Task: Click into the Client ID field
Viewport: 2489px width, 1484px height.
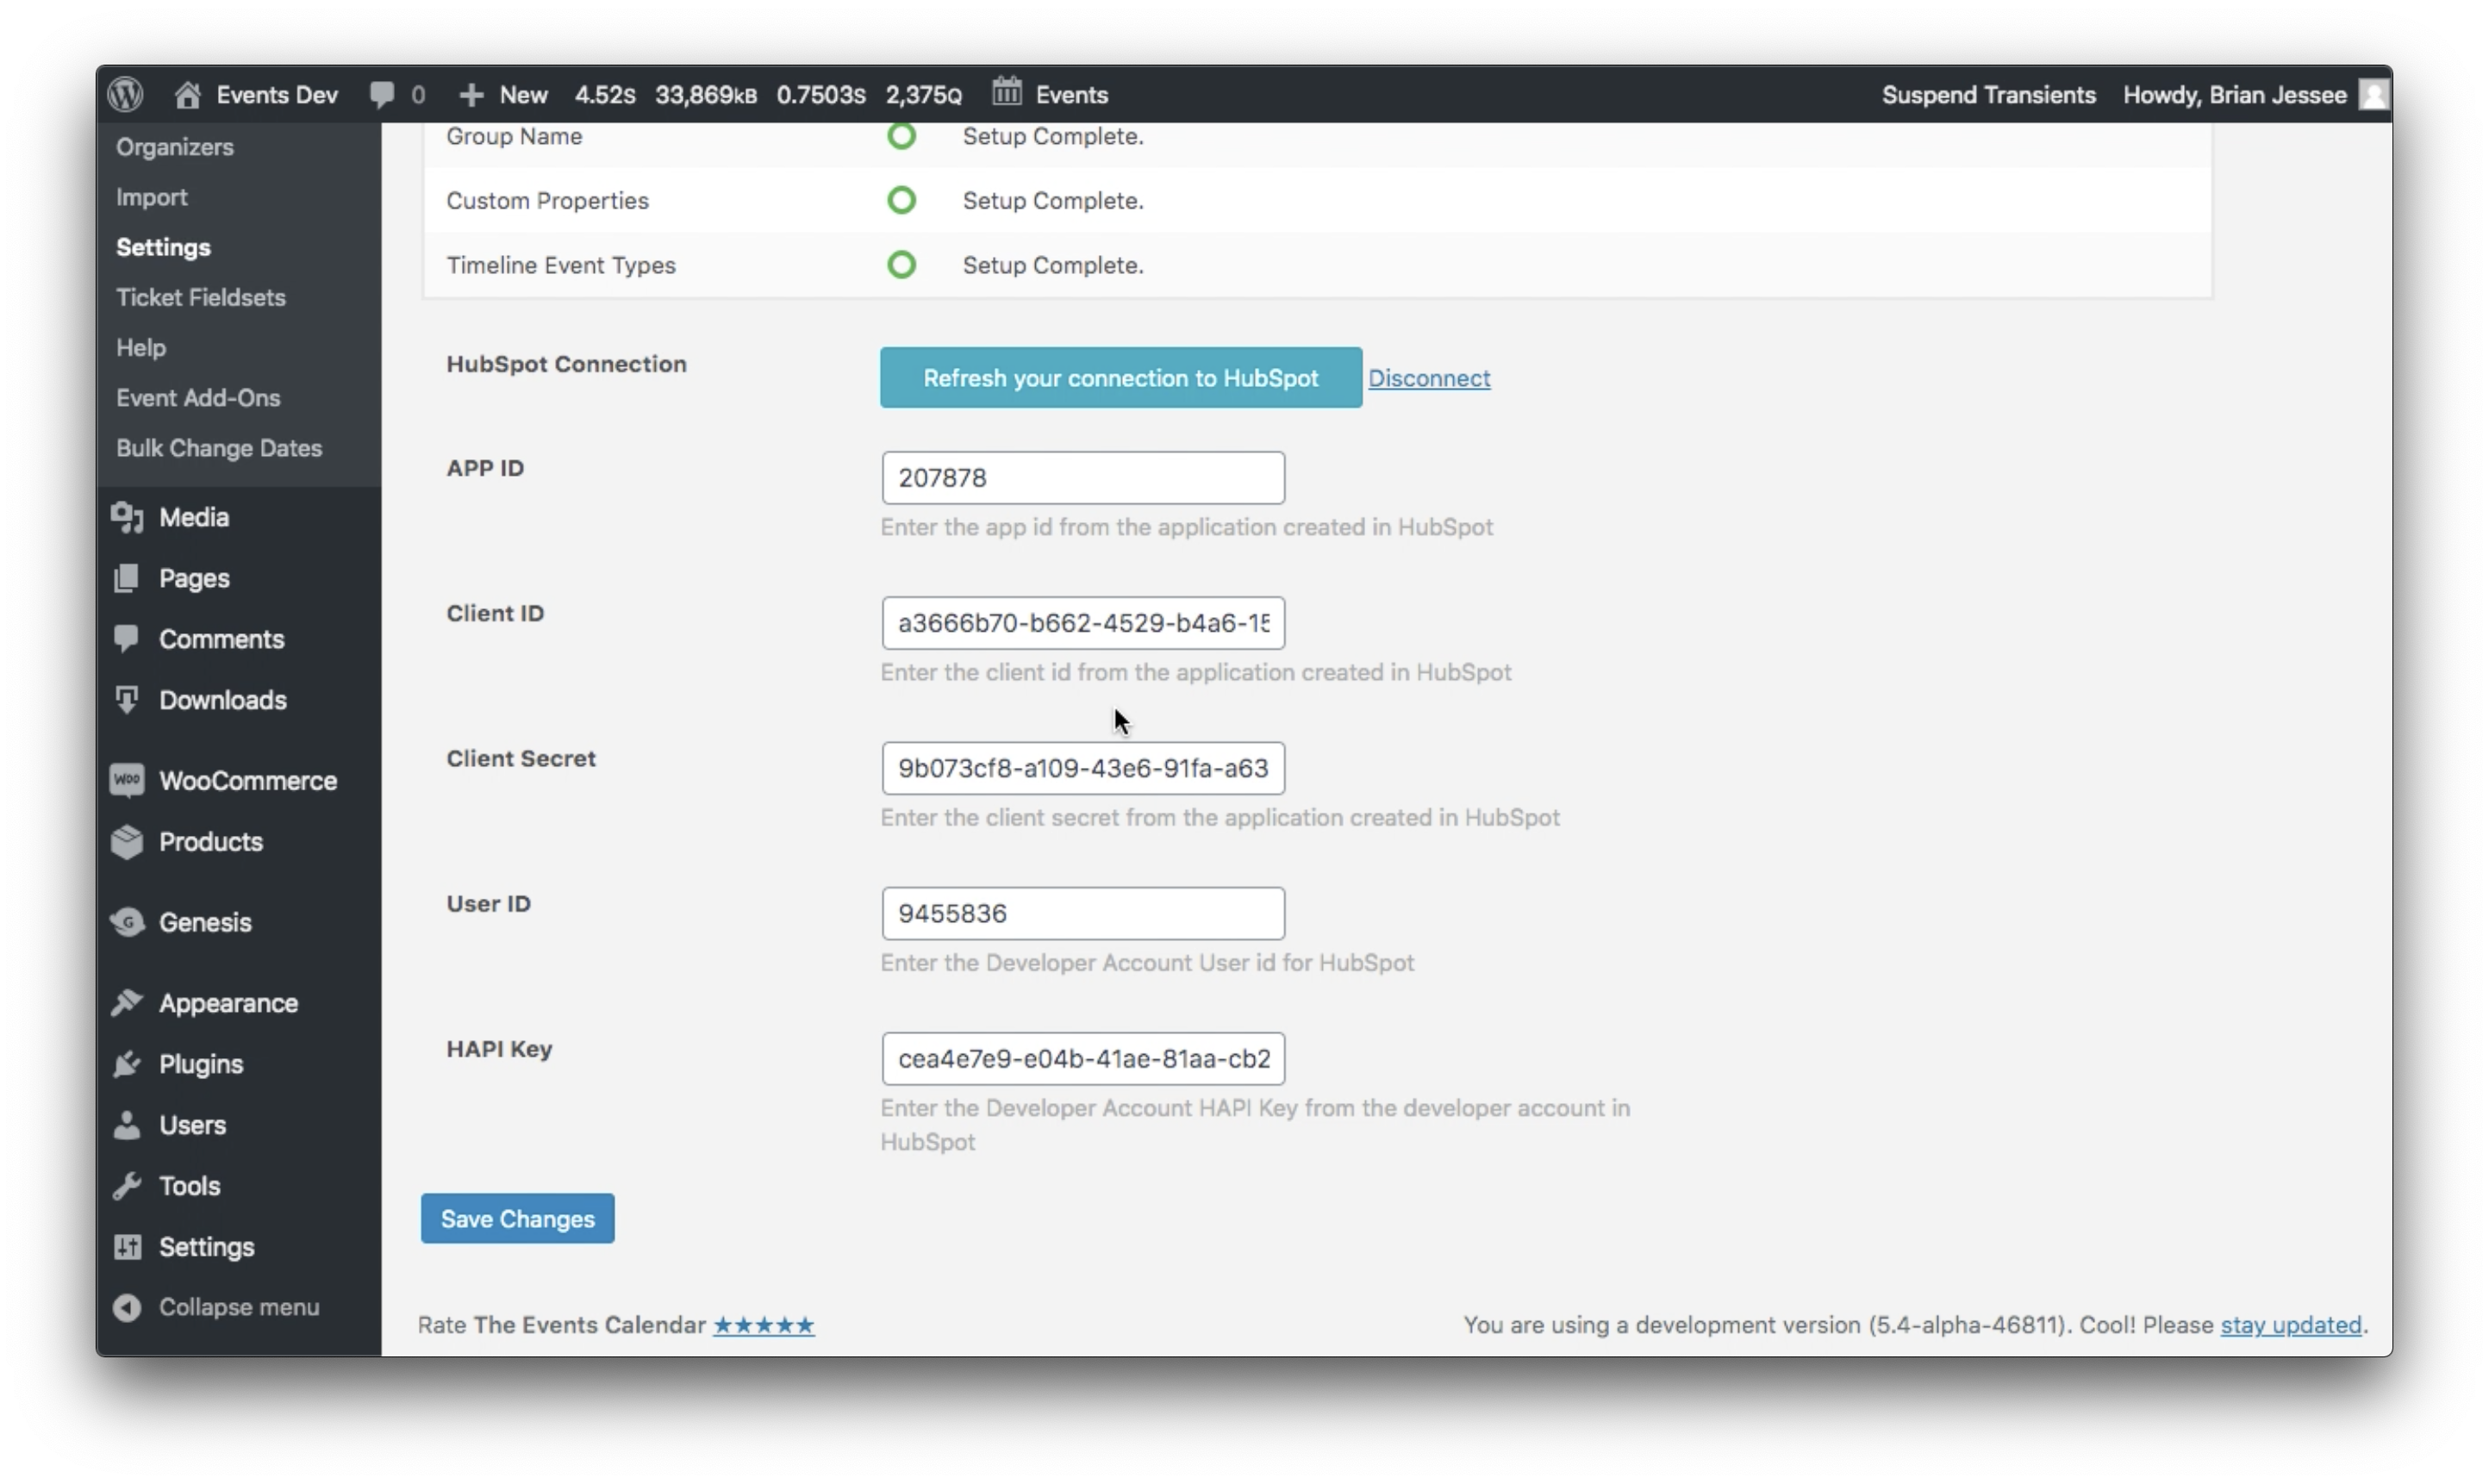Action: coord(1083,623)
